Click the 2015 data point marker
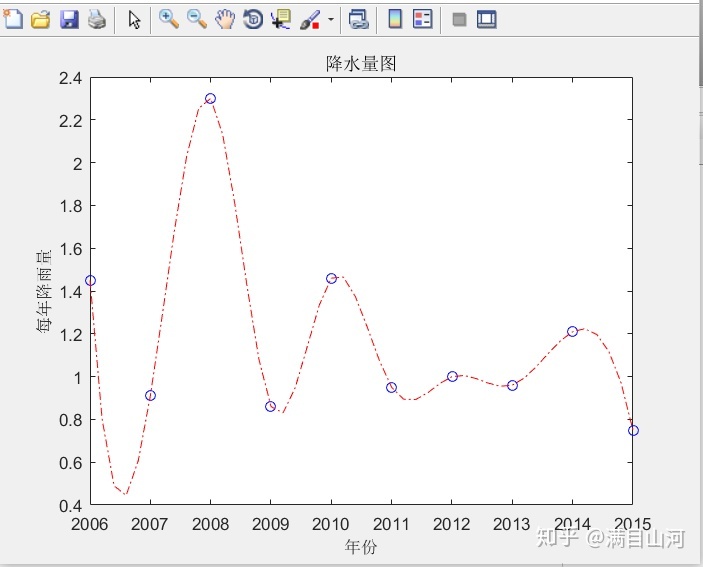703x567 pixels. tap(633, 430)
